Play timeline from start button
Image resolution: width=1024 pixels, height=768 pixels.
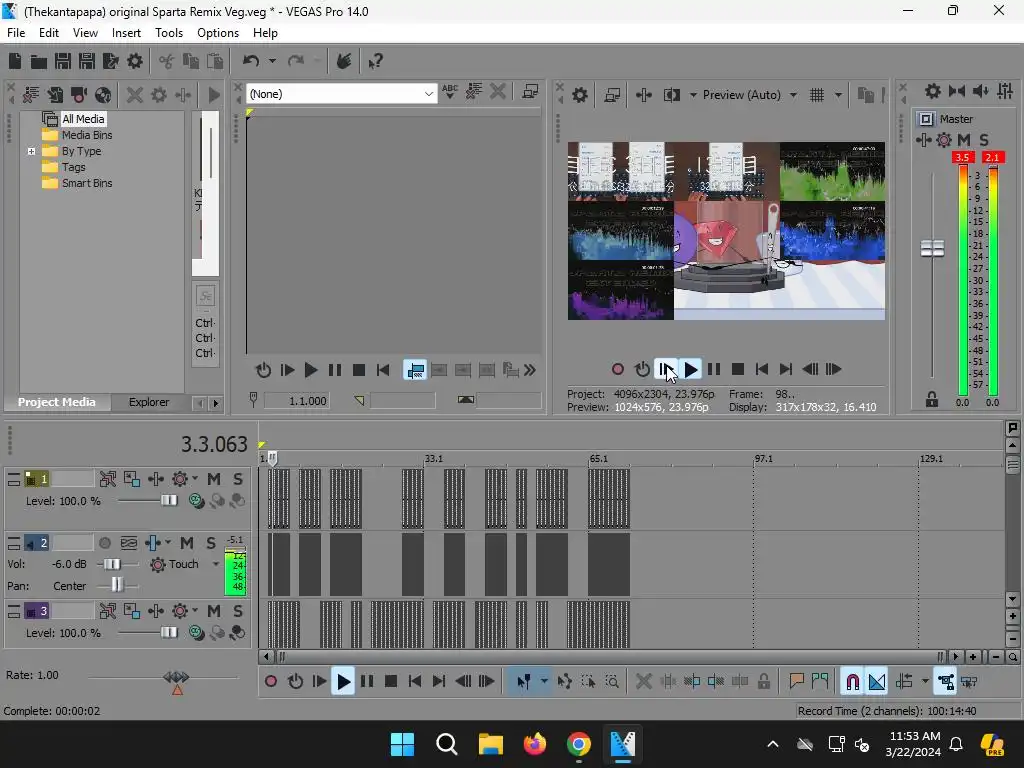click(319, 682)
